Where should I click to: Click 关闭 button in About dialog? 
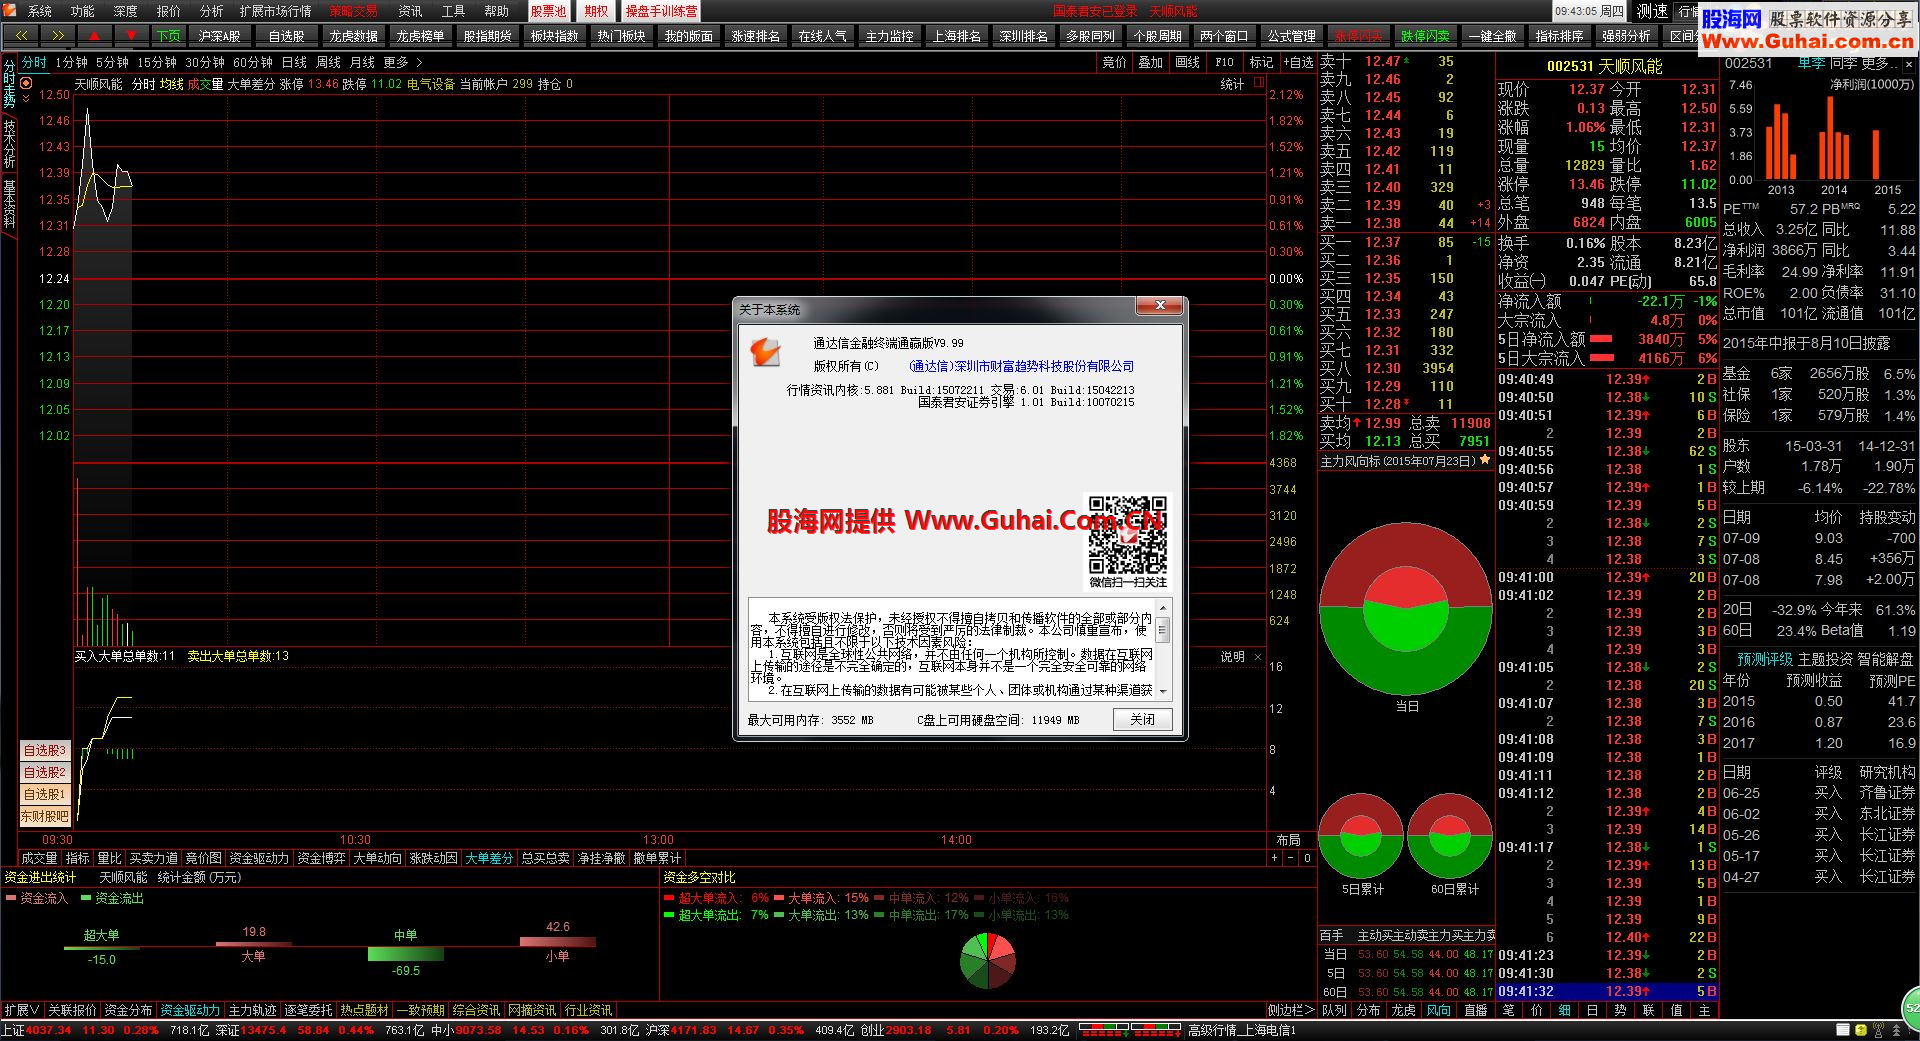1142,720
